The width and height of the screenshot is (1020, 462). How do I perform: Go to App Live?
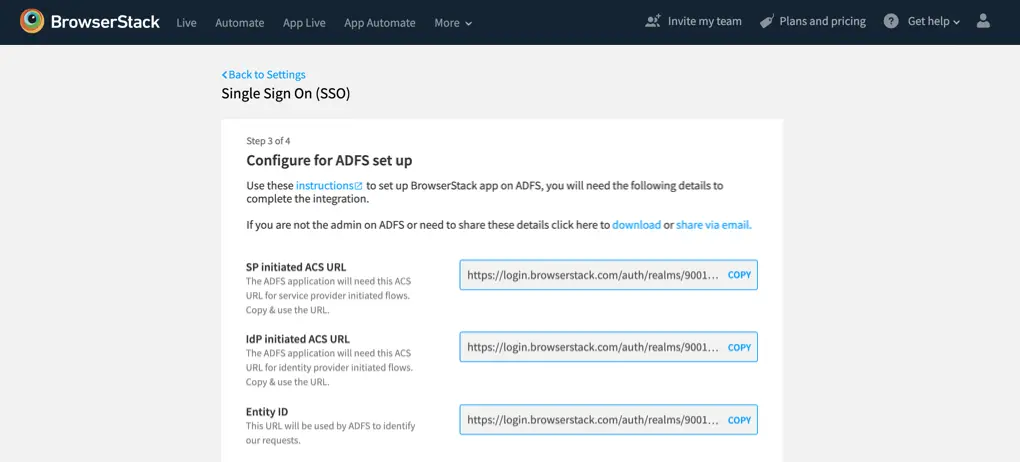pyautogui.click(x=304, y=23)
